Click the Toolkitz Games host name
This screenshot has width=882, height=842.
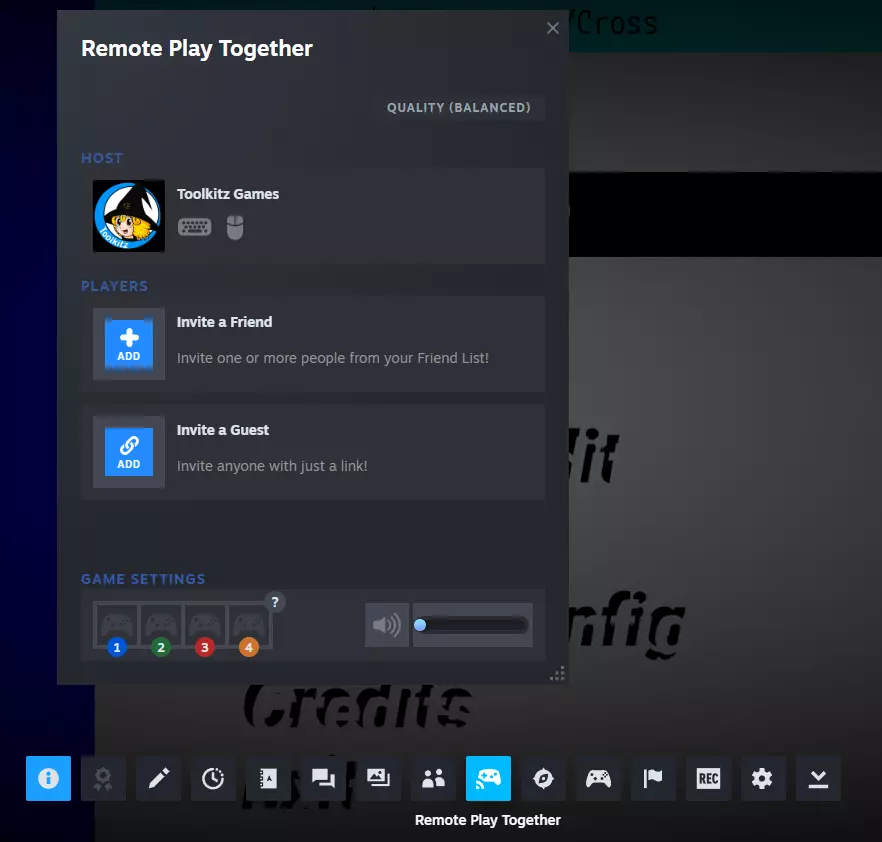coord(228,194)
